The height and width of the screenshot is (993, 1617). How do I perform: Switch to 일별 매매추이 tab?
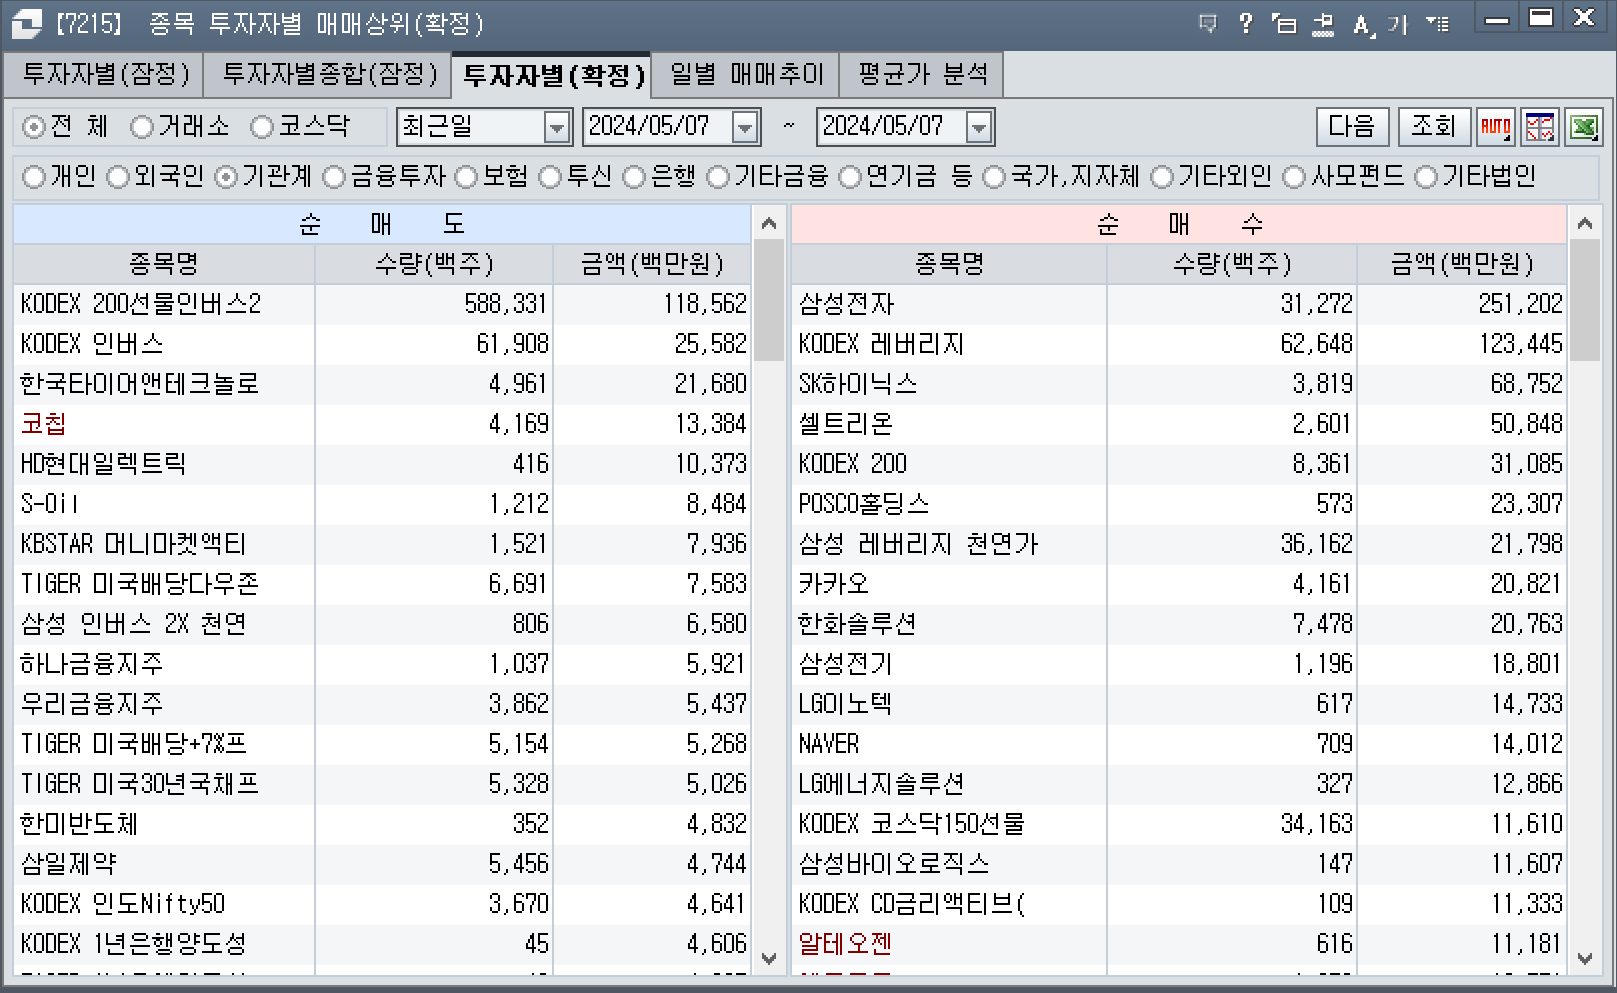pos(747,74)
